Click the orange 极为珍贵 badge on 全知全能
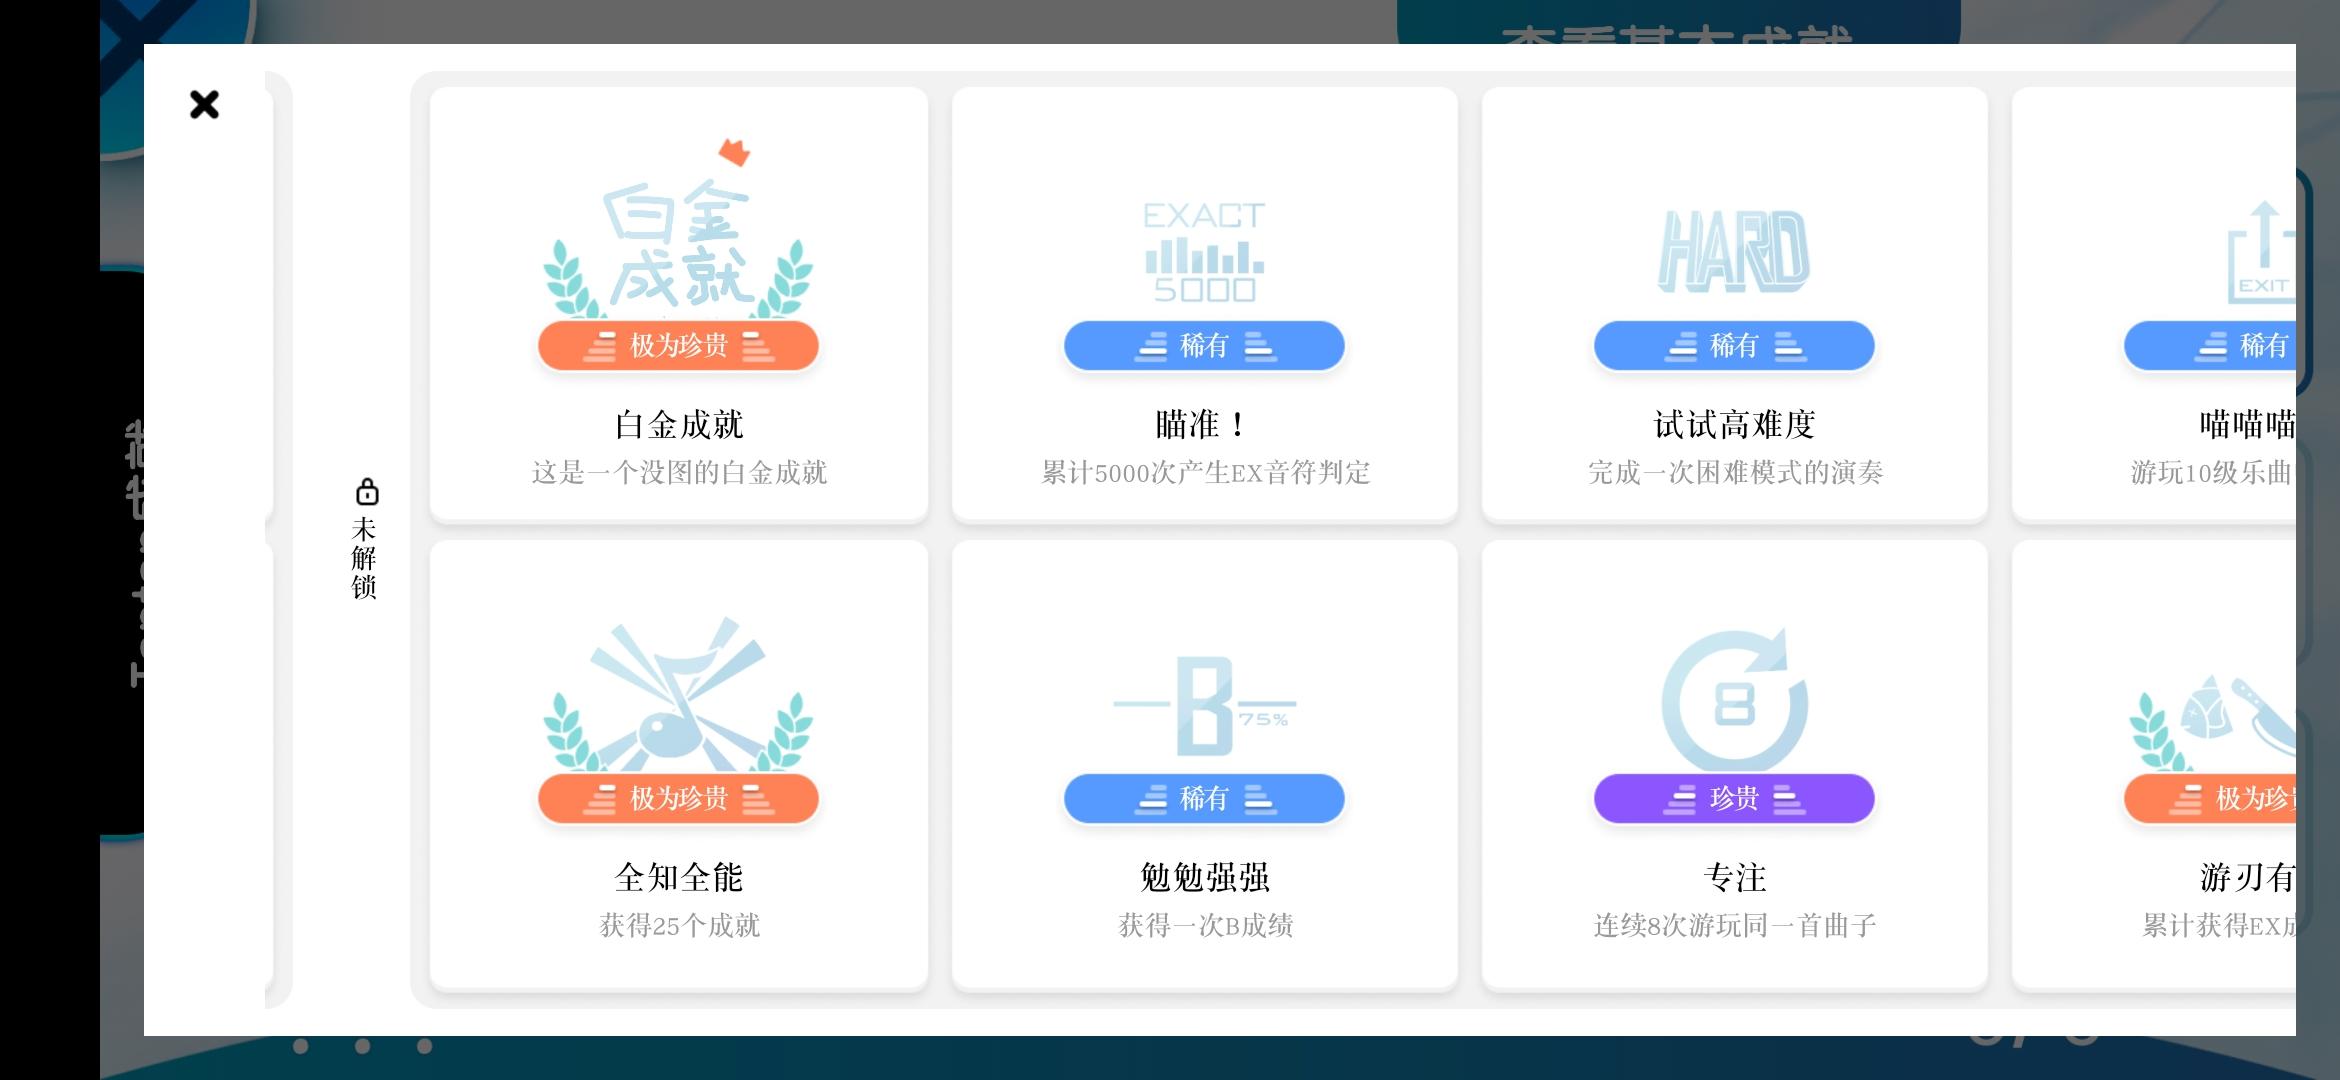Screen dimensions: 2340x1080 point(678,799)
